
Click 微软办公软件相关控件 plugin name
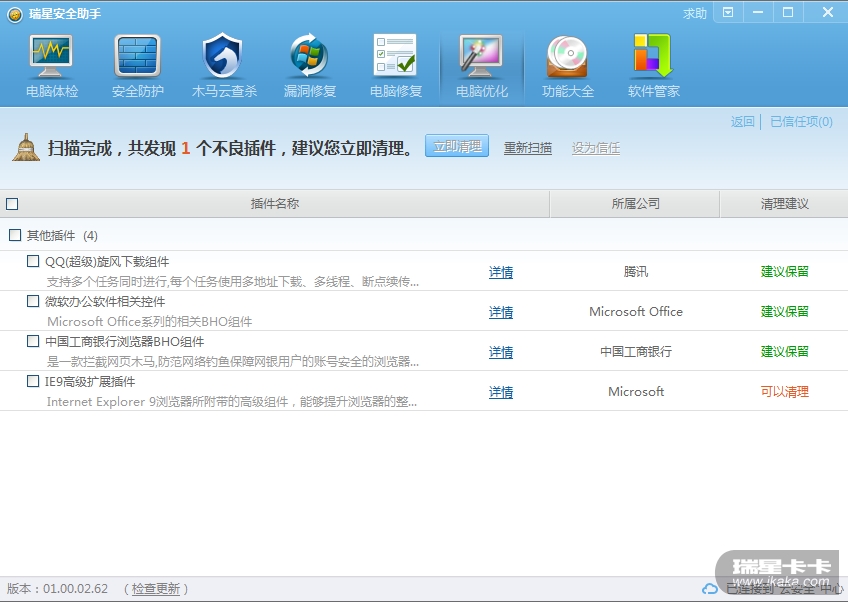click(105, 302)
